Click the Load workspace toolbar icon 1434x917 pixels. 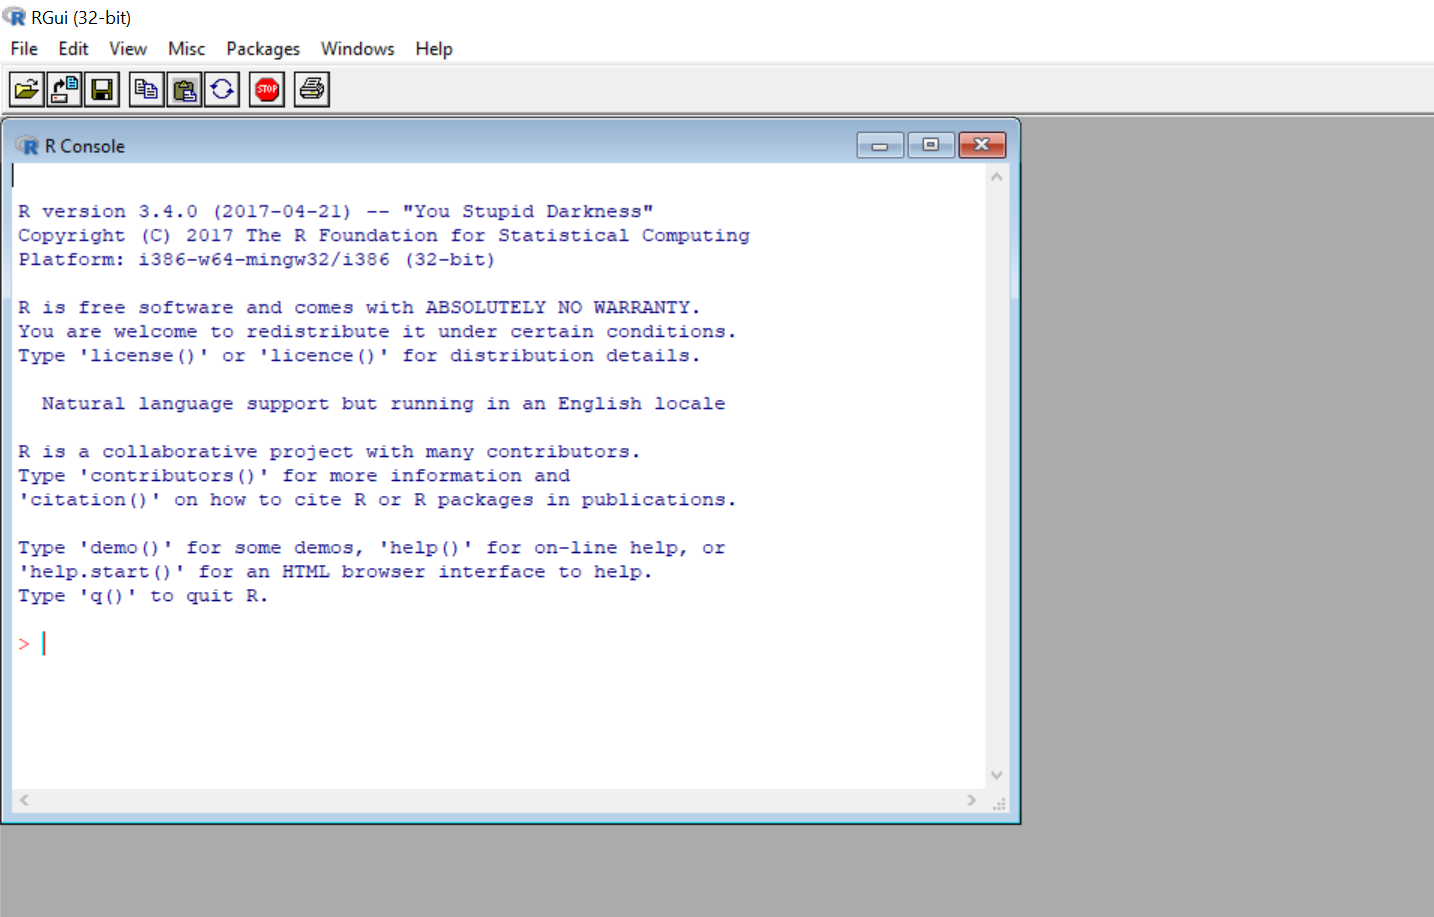click(x=65, y=90)
